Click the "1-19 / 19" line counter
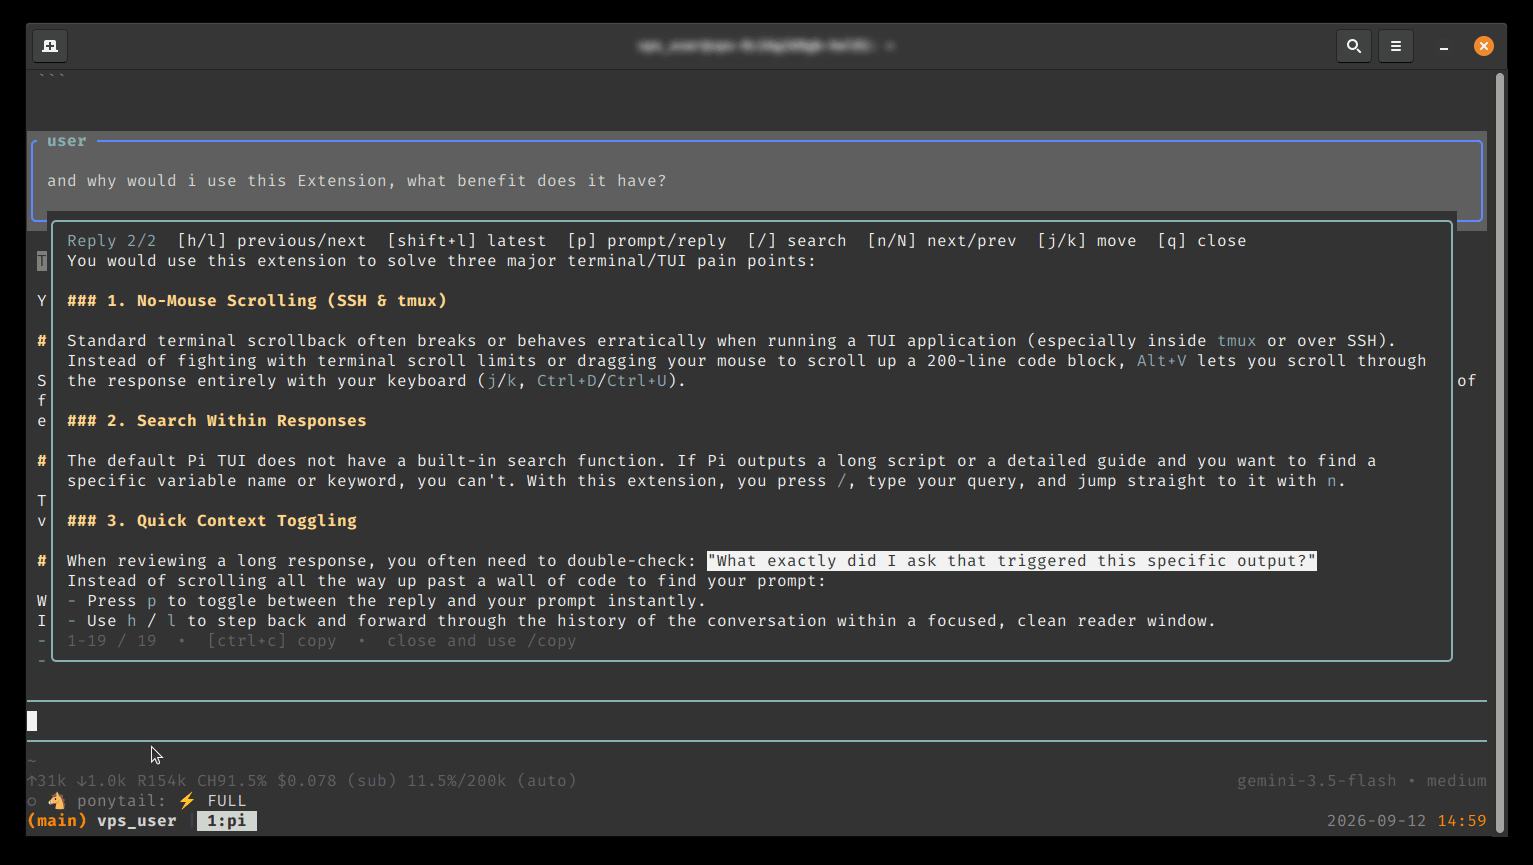This screenshot has width=1533, height=865. tap(112, 641)
